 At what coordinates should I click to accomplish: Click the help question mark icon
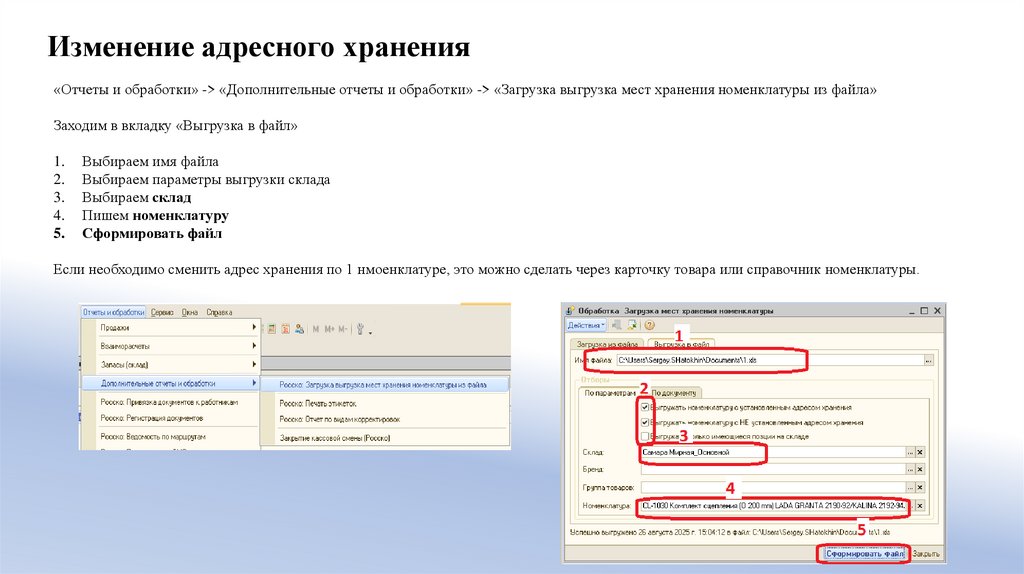[x=649, y=325]
